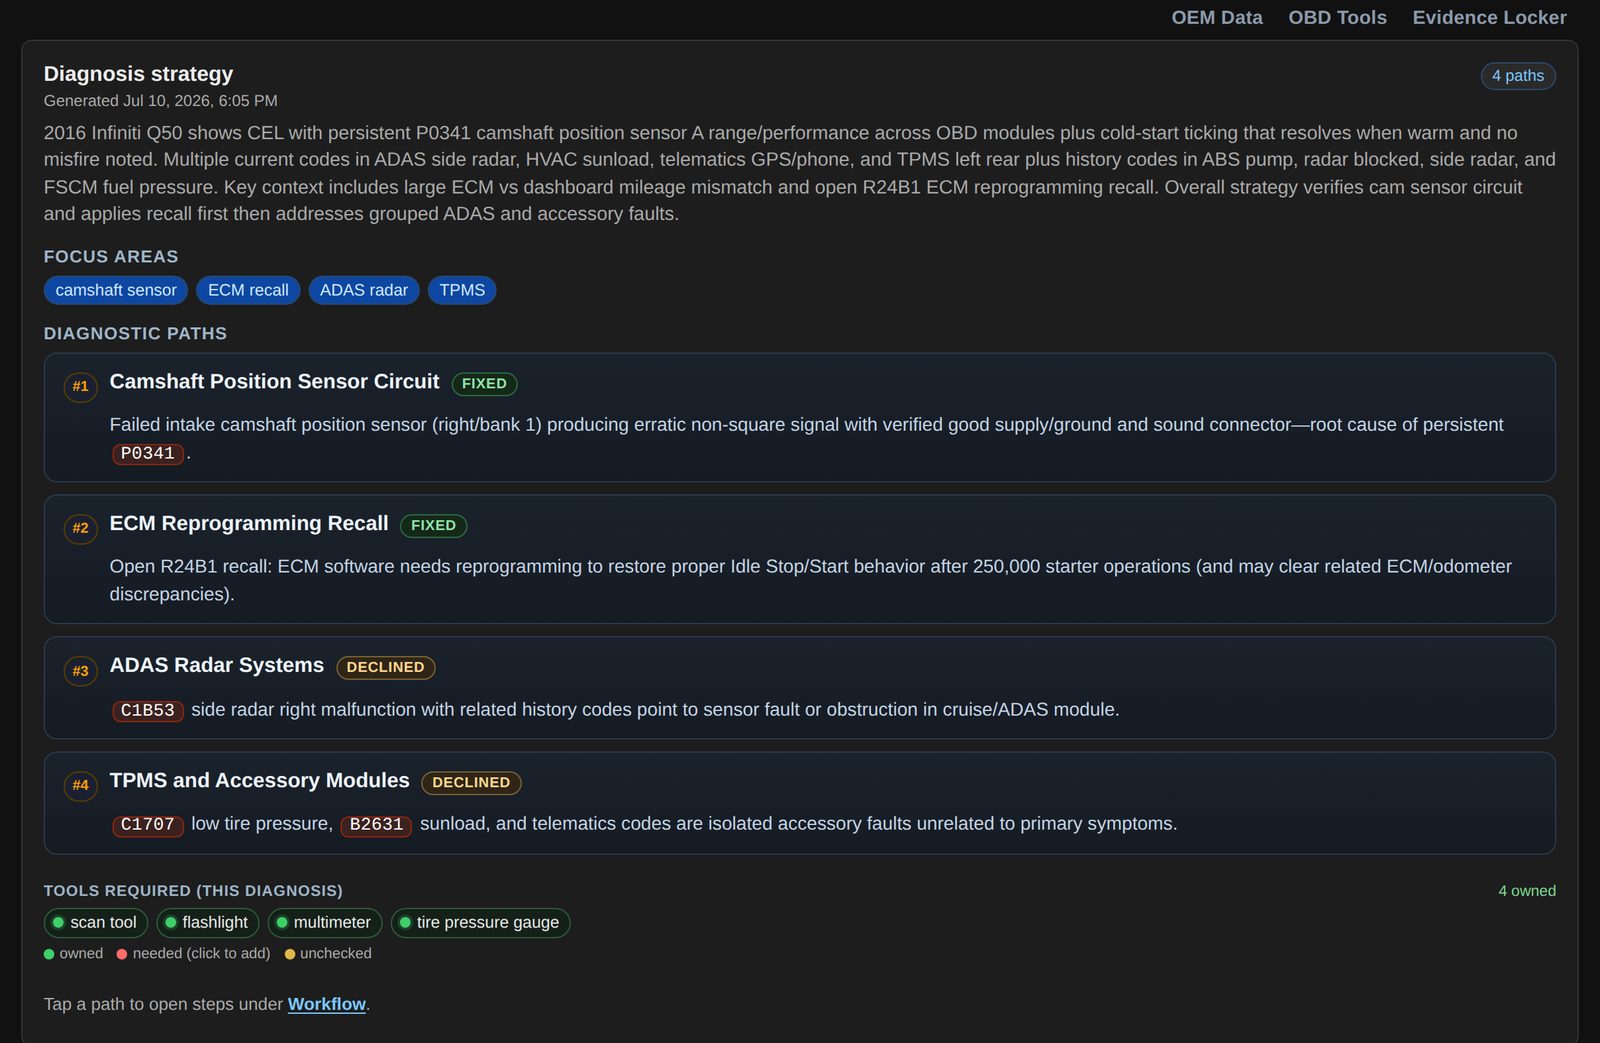Select the ADAS radar focus chip

pos(364,290)
